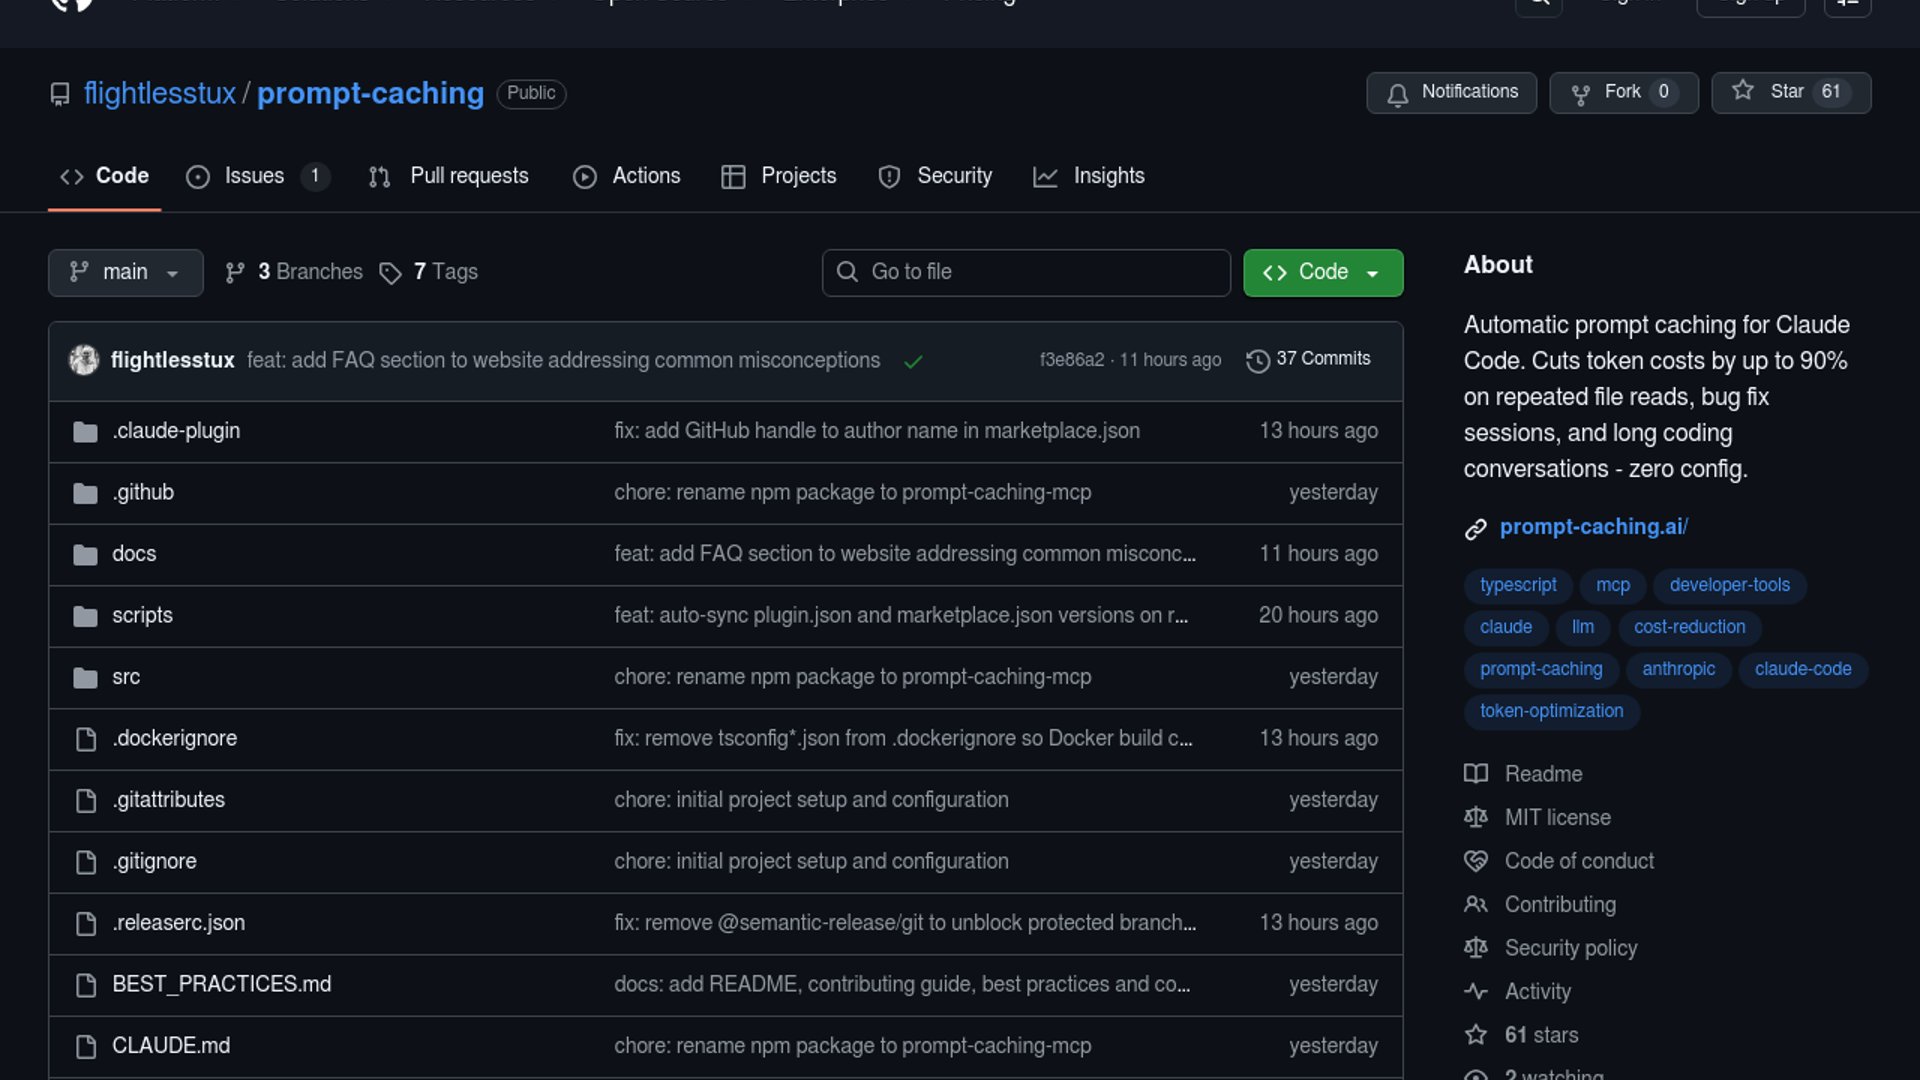Click the tag icon beside 7 Tags
The height and width of the screenshot is (1080, 1920).
point(390,273)
